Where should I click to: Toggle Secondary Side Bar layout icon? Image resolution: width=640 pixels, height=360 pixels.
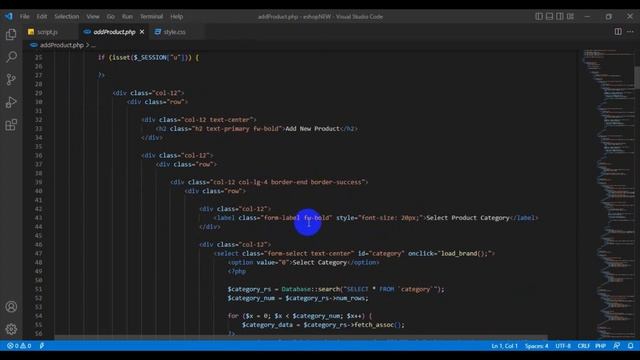pyautogui.click(x=560, y=16)
